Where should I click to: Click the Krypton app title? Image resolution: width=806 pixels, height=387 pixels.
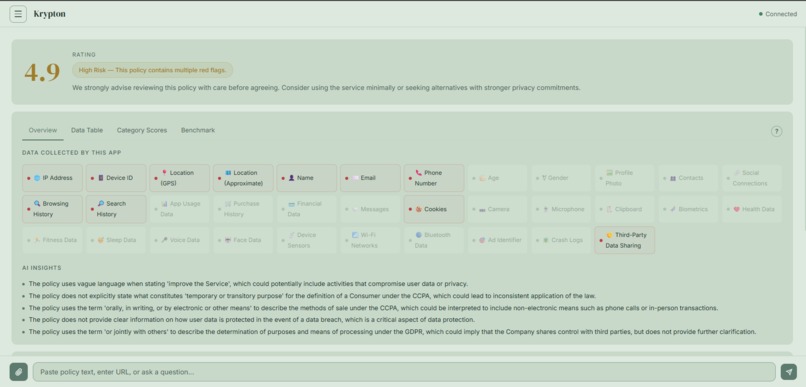(x=50, y=14)
